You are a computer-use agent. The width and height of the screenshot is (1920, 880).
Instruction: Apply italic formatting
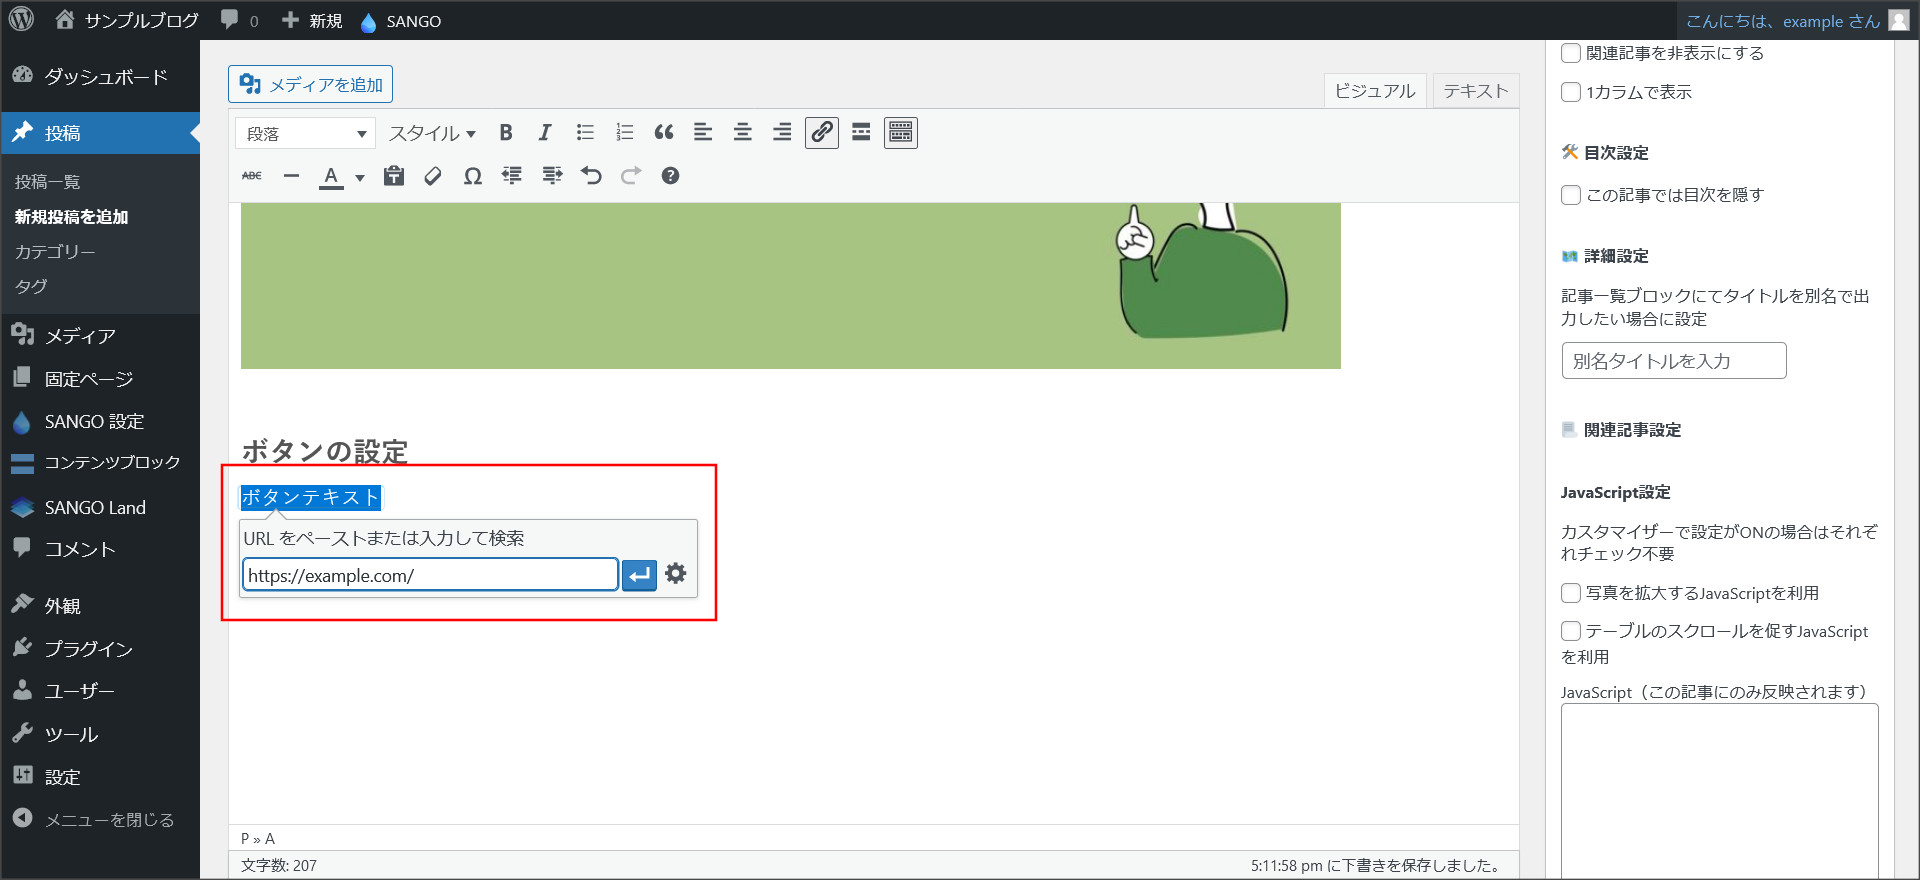545,133
